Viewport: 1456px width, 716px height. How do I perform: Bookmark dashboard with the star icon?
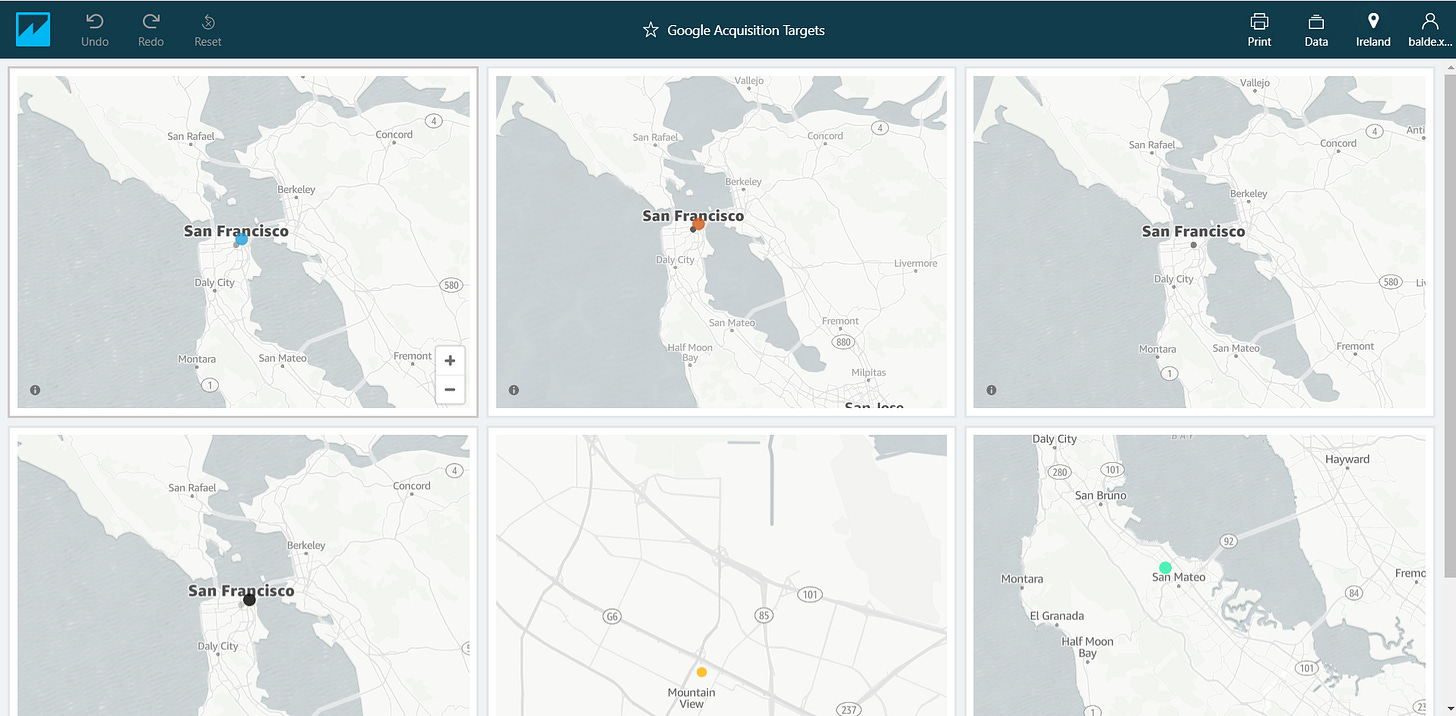650,30
